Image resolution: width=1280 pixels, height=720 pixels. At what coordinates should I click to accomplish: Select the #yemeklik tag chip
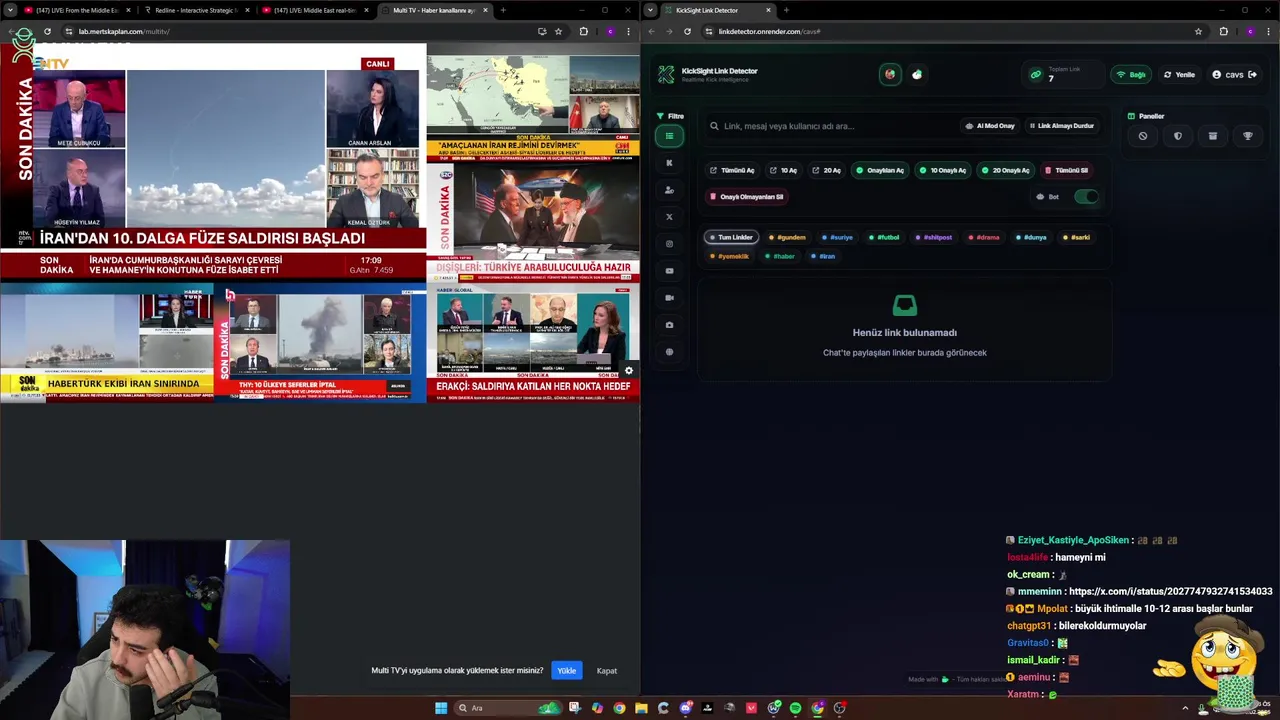730,256
